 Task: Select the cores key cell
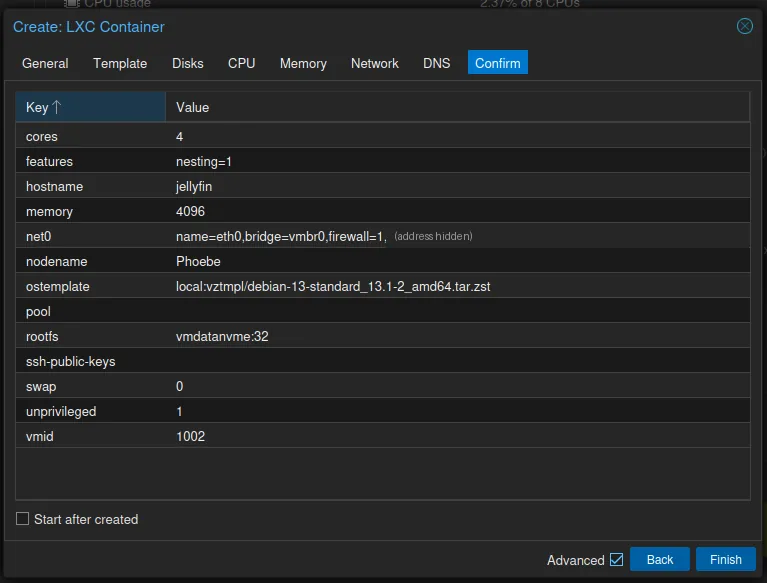pyautogui.click(x=90, y=136)
